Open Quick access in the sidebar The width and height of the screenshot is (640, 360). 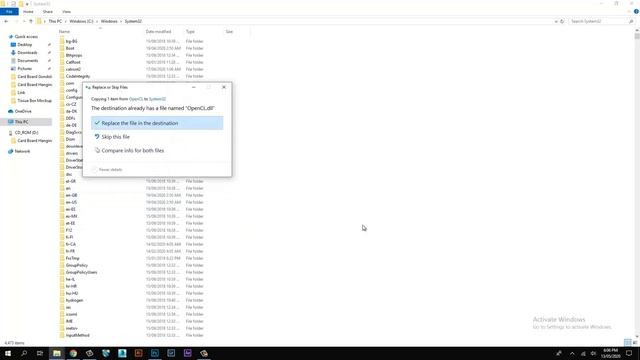(26, 37)
